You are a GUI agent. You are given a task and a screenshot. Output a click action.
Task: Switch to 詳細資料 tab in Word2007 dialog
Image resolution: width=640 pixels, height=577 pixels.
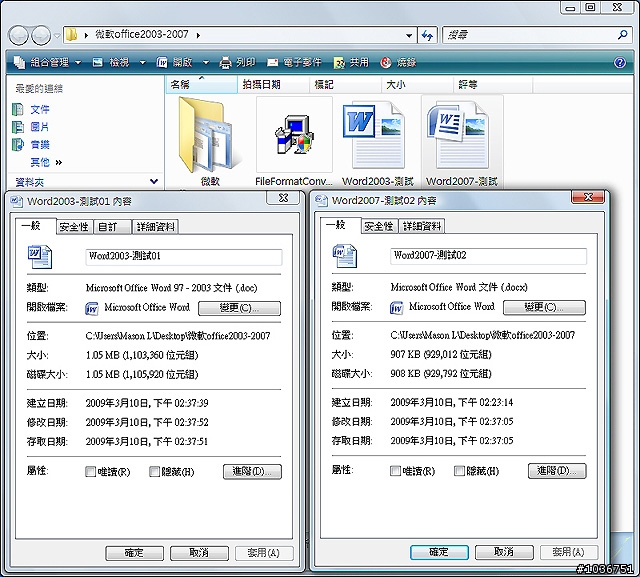(422, 226)
